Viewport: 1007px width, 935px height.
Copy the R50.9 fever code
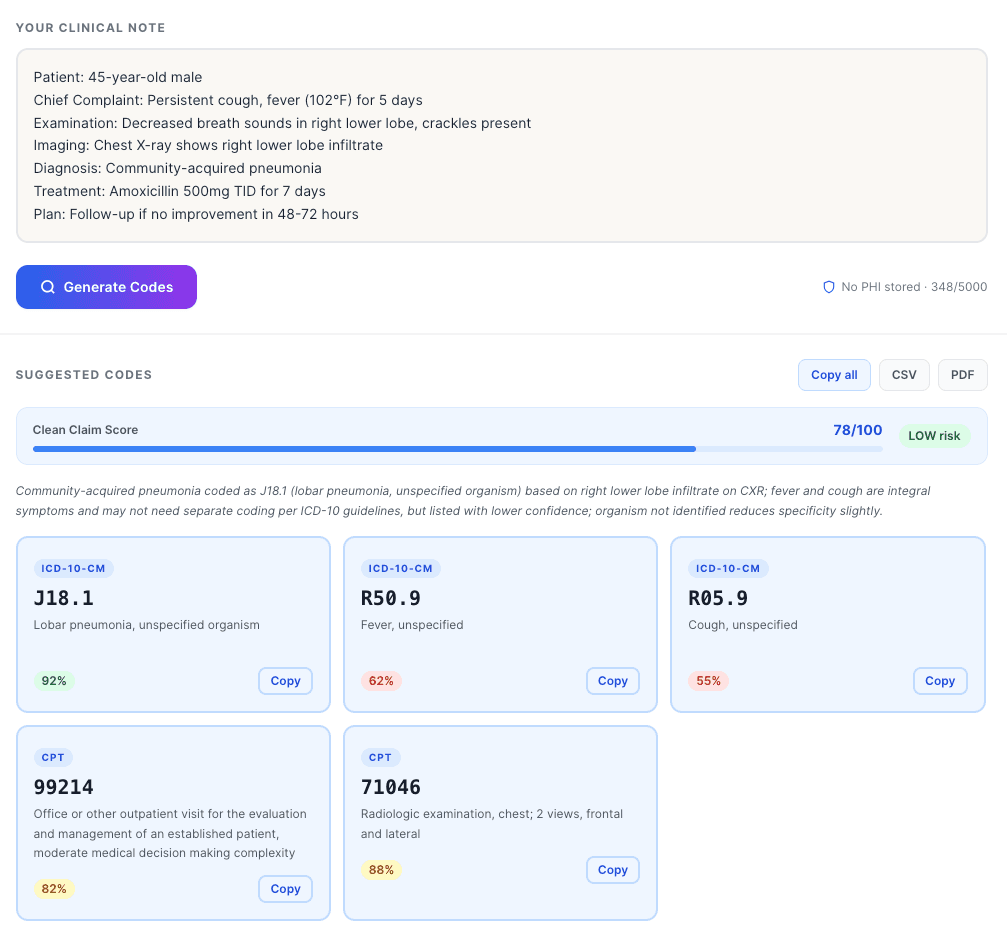pyautogui.click(x=612, y=681)
